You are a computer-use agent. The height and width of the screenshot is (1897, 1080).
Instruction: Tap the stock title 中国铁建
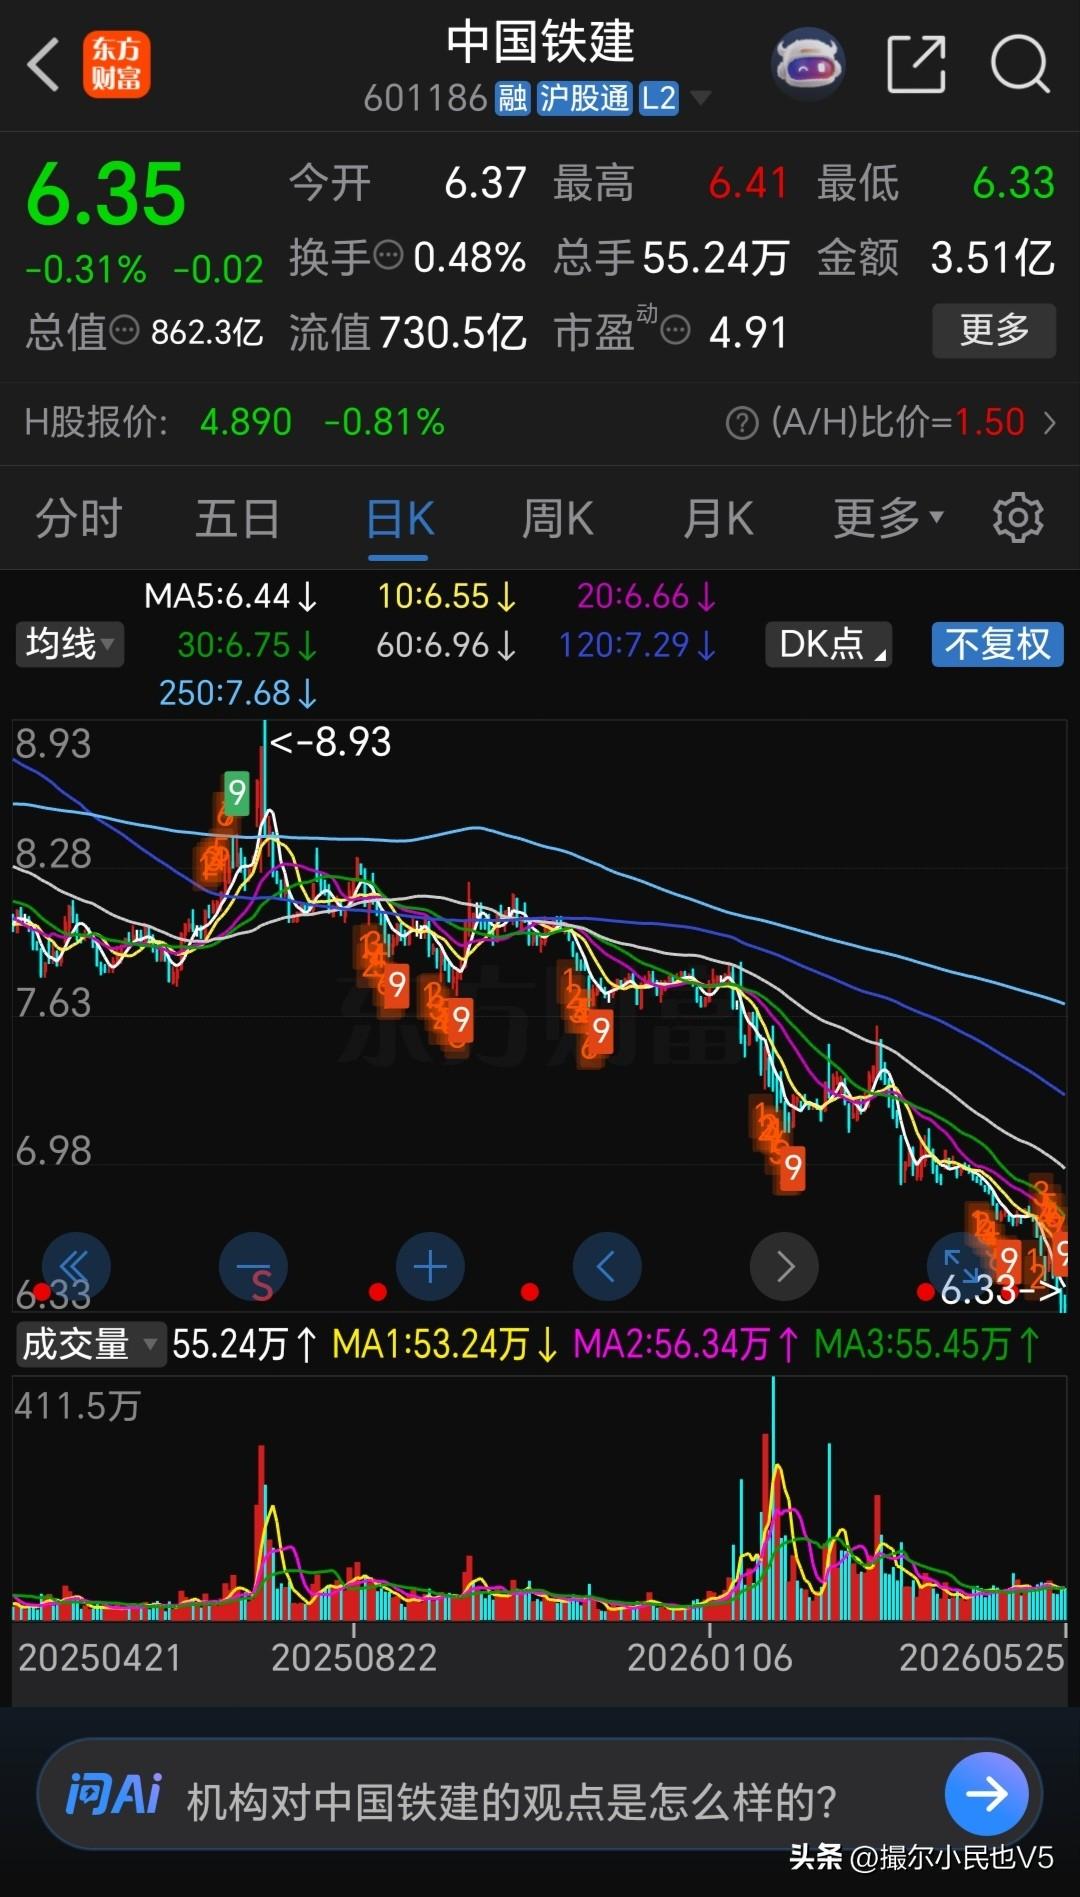540,42
